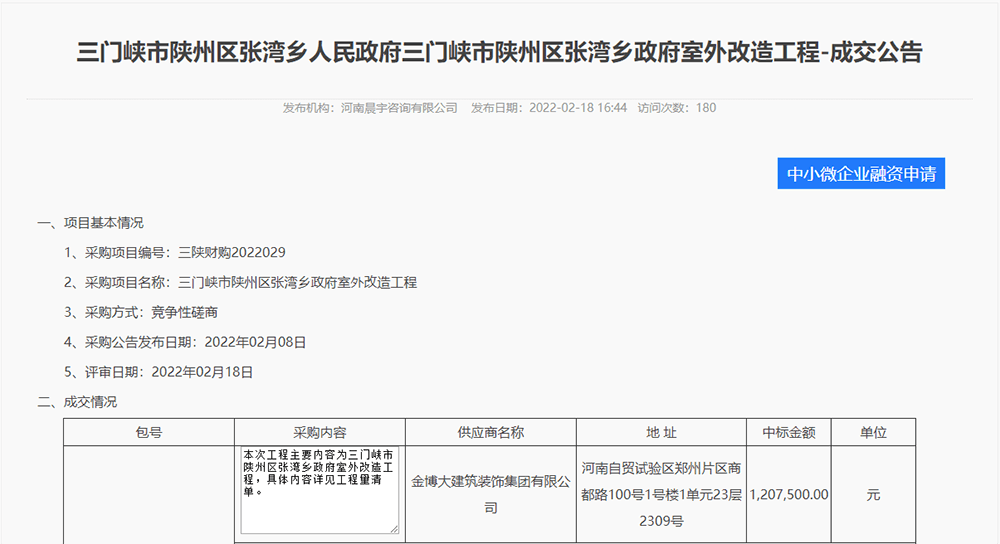Click the 发布日期 2022-02-18 16:44 text
The width and height of the screenshot is (1000, 544).
click(549, 108)
